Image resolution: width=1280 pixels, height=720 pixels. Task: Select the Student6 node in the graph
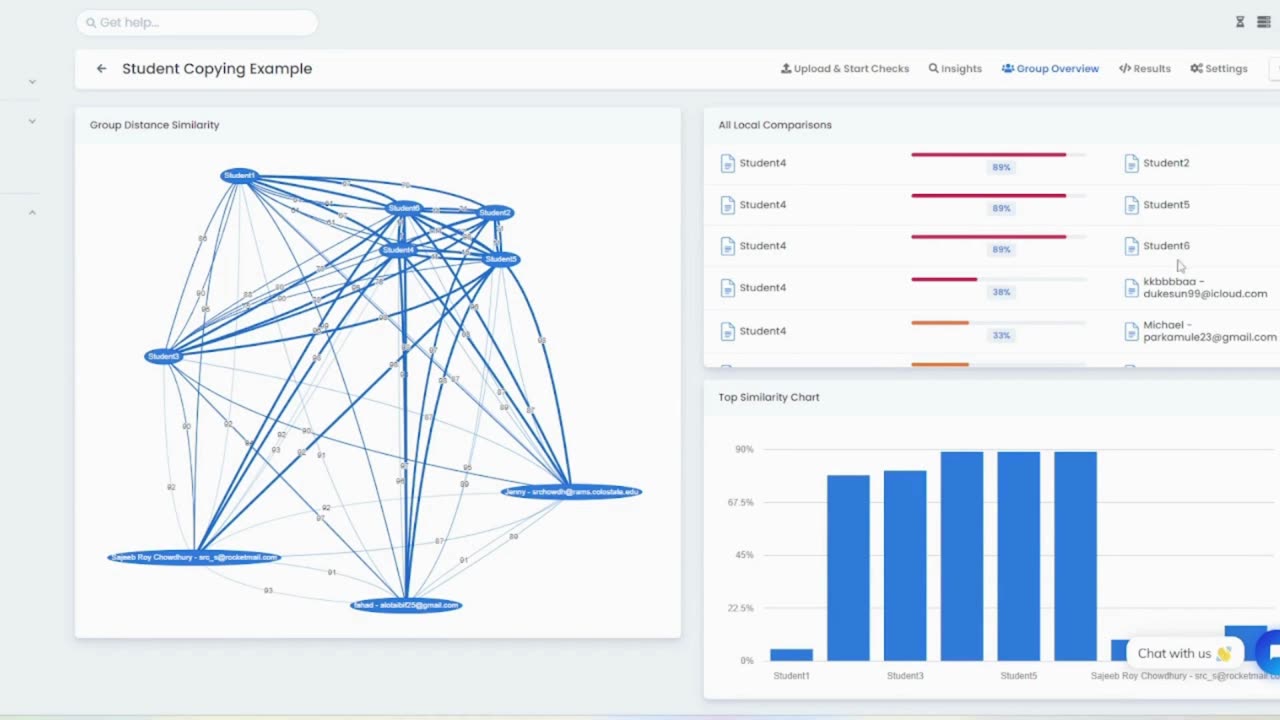click(404, 208)
